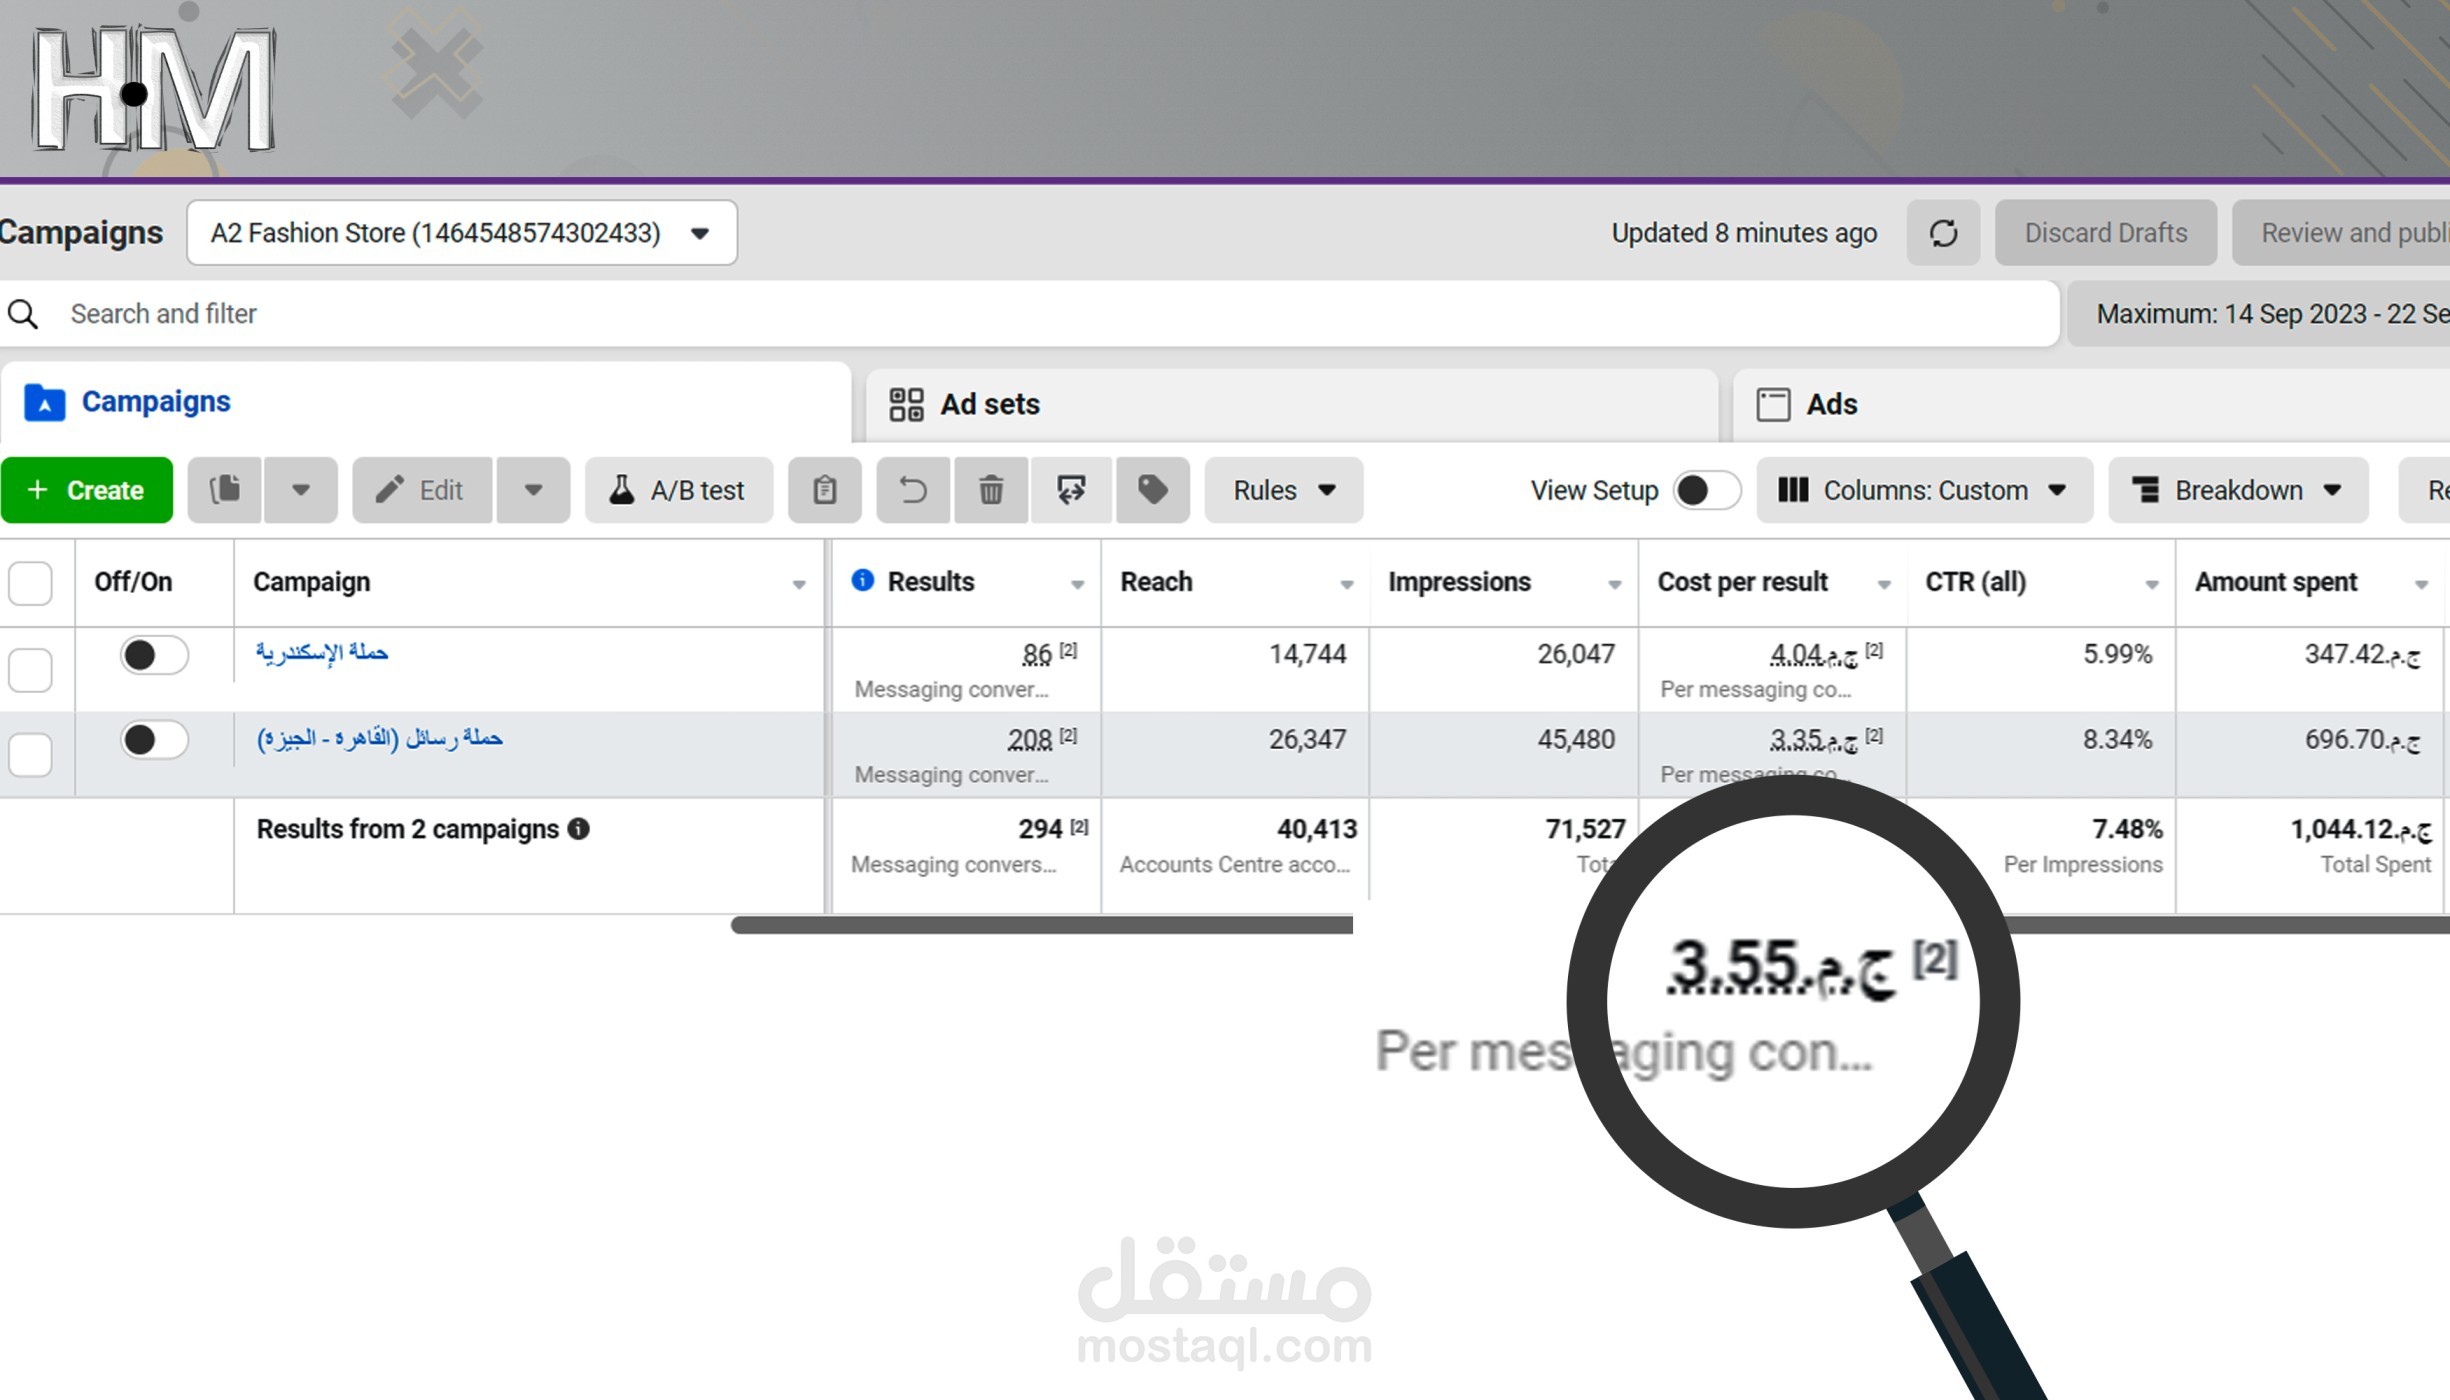The image size is (2450, 1400).
Task: Click the green Create button
Action: (x=87, y=490)
